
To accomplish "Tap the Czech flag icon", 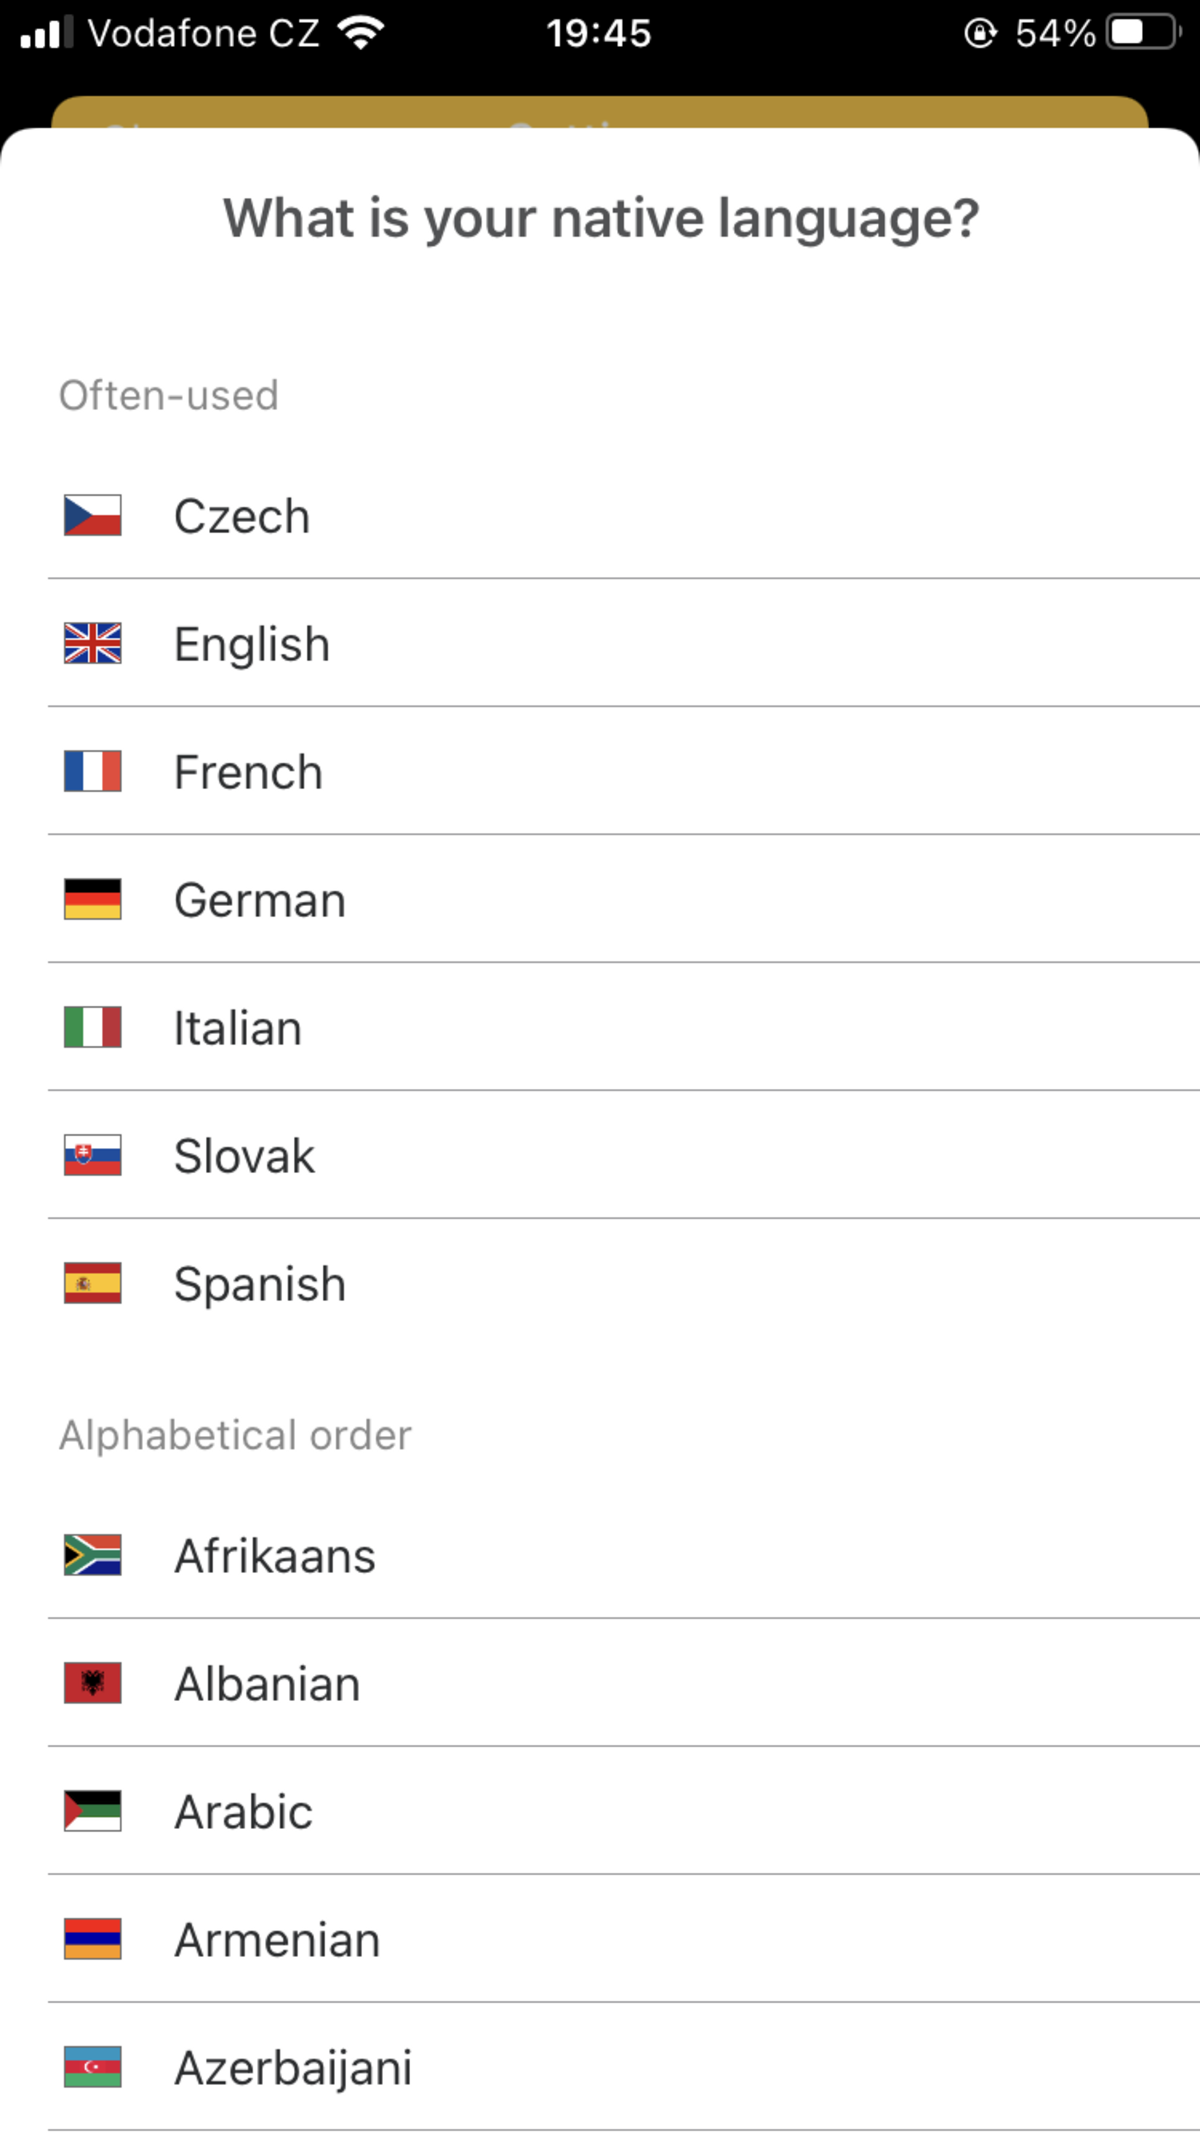I will tap(92, 516).
